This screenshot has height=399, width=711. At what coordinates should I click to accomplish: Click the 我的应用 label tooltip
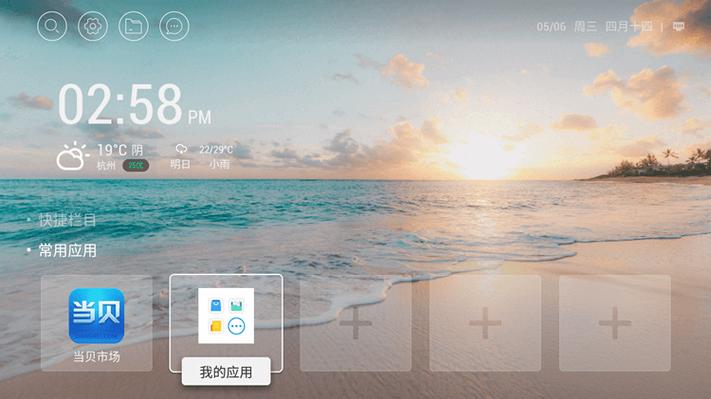pyautogui.click(x=226, y=372)
